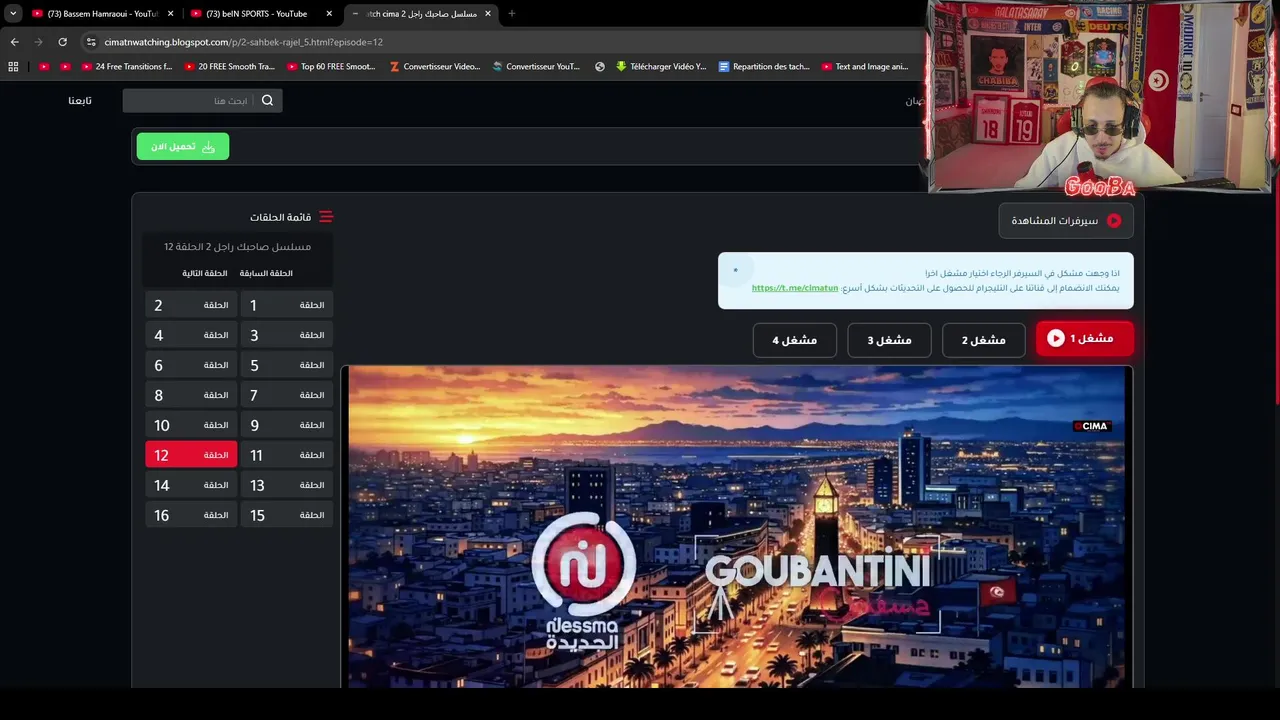Select episode الحلقة 16
This screenshot has width=1280, height=720.
click(191, 515)
